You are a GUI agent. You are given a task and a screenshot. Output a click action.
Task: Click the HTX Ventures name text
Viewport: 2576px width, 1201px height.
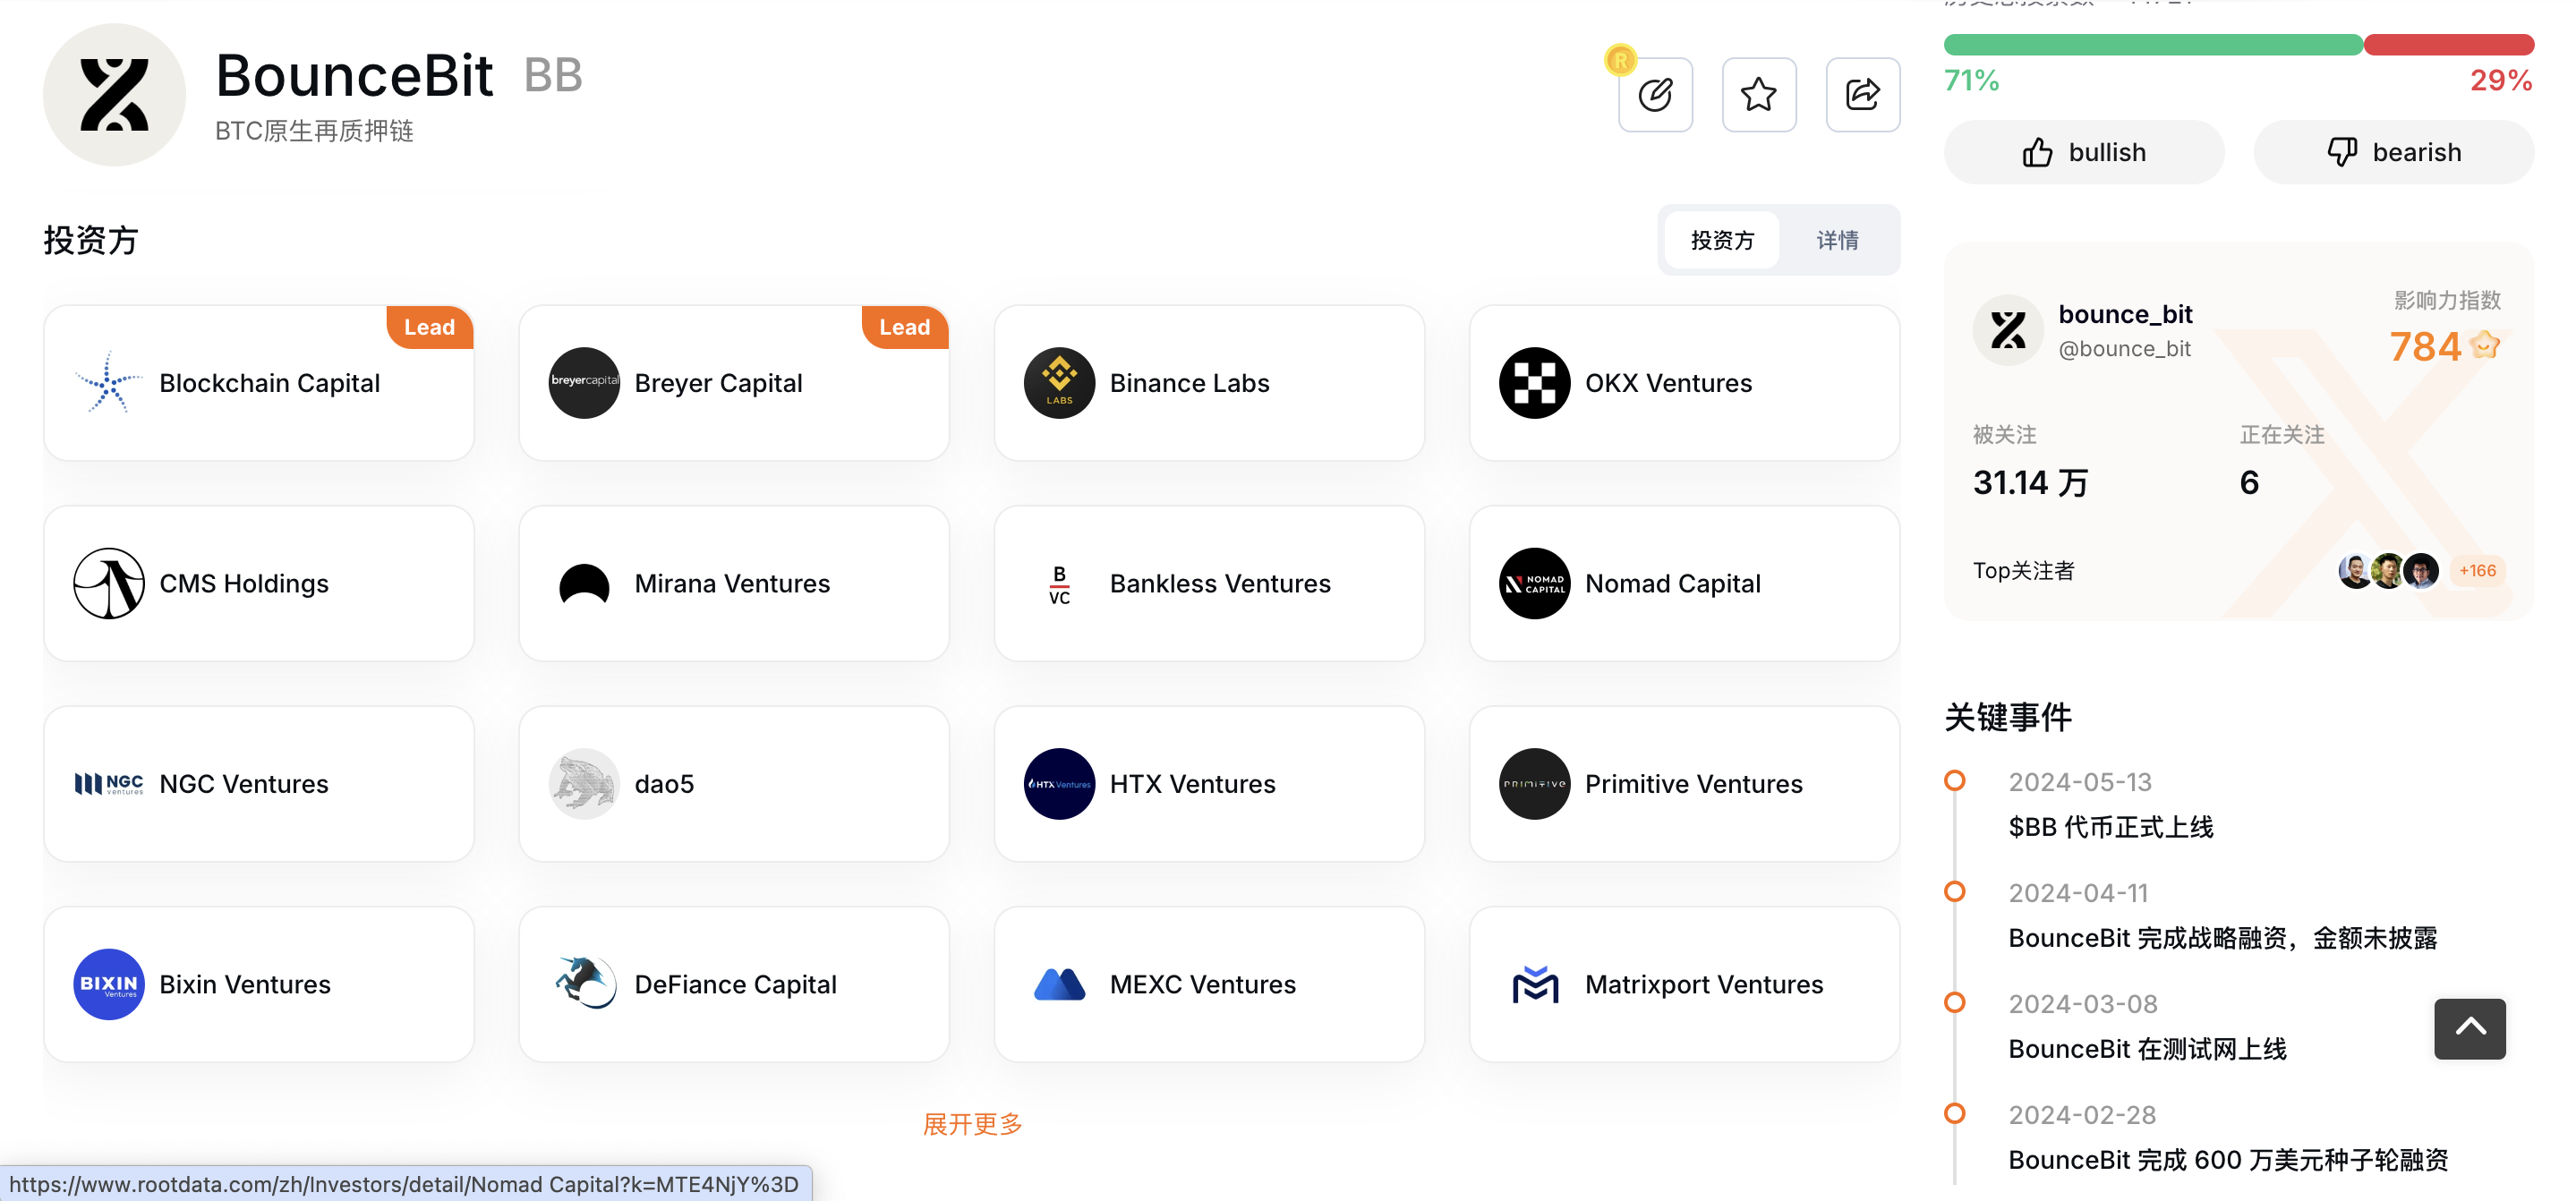(x=1192, y=784)
